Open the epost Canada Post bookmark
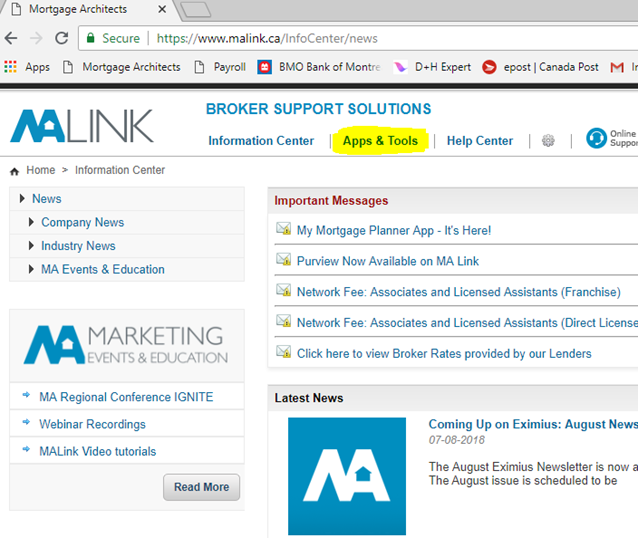Screen dimensions: 638x538 pyautogui.click(x=540, y=67)
